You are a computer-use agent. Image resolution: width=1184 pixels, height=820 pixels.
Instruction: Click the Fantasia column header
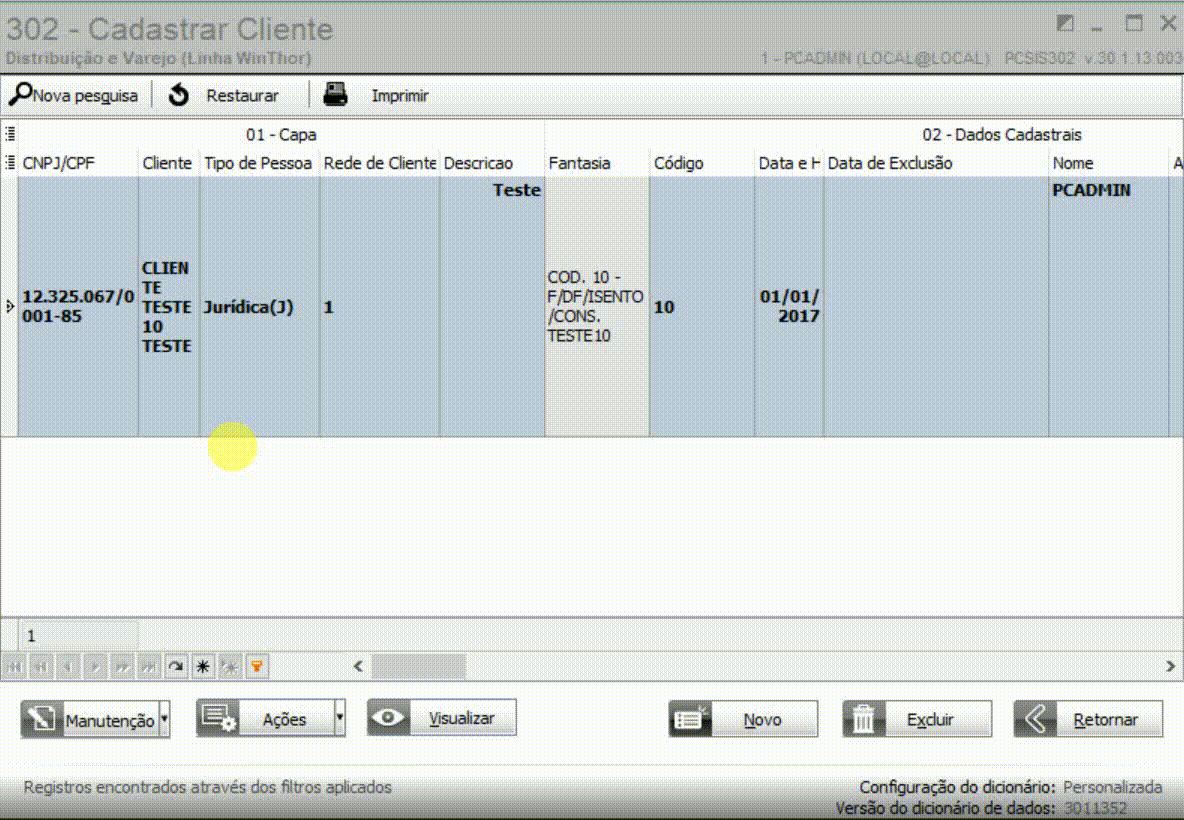point(597,163)
